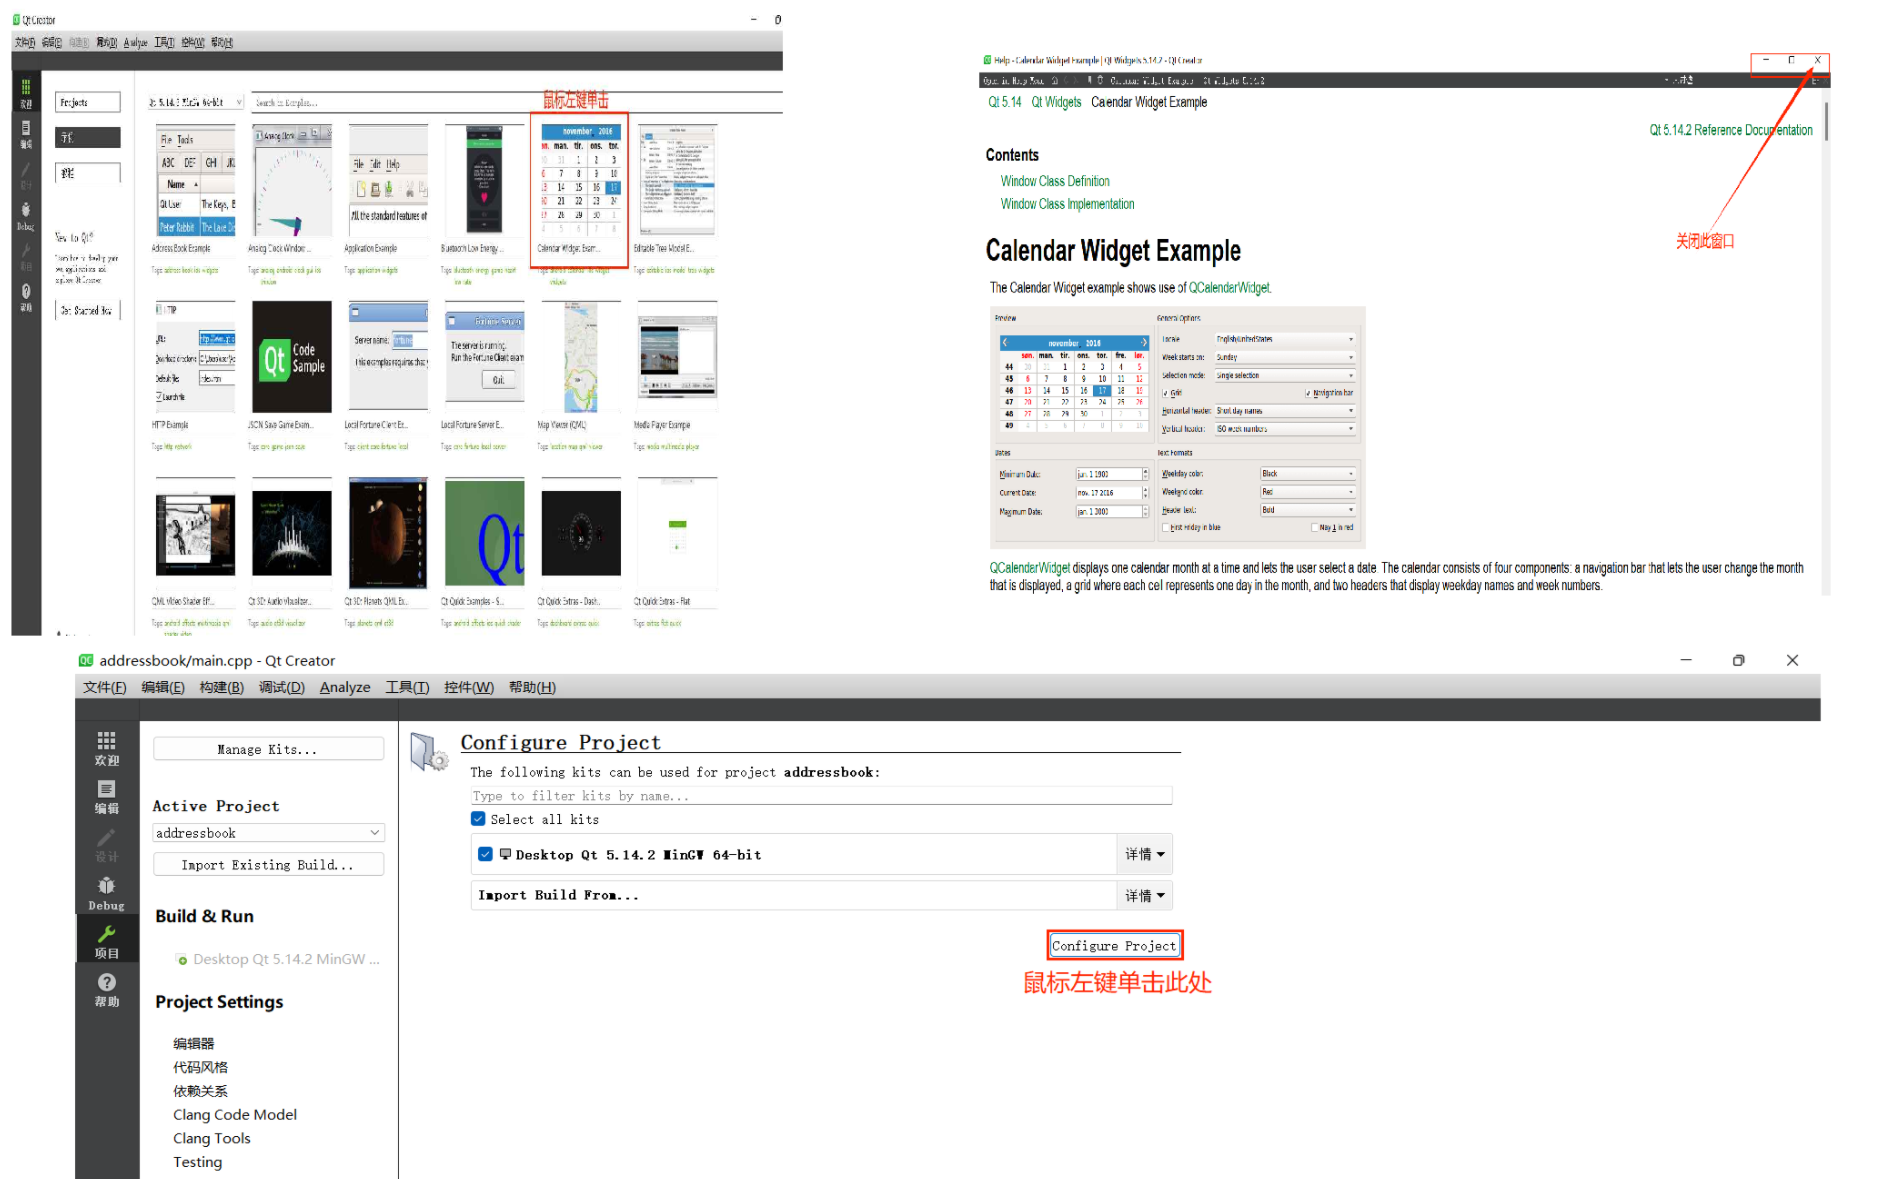Image resolution: width=1890 pixels, height=1179 pixels.
Task: Open the 构建(B) Build menu
Action: (221, 687)
